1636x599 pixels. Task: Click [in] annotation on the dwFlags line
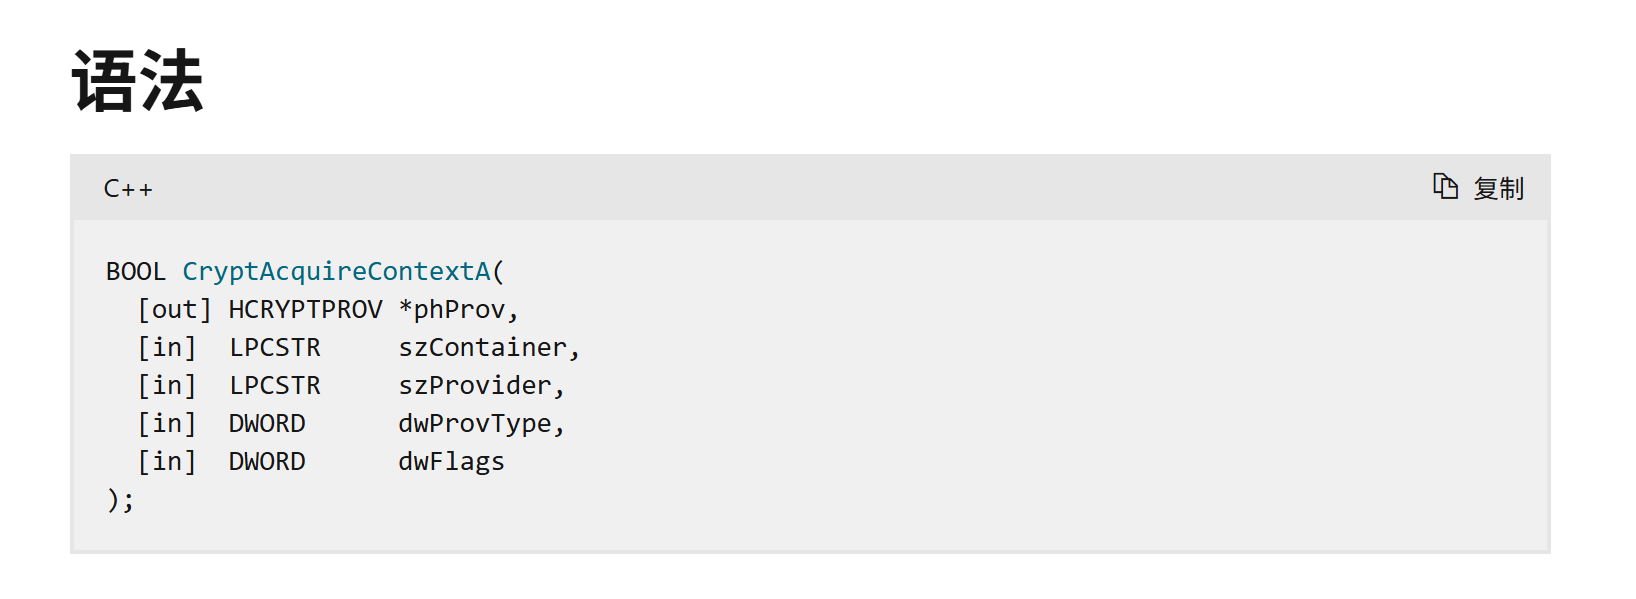click(167, 462)
